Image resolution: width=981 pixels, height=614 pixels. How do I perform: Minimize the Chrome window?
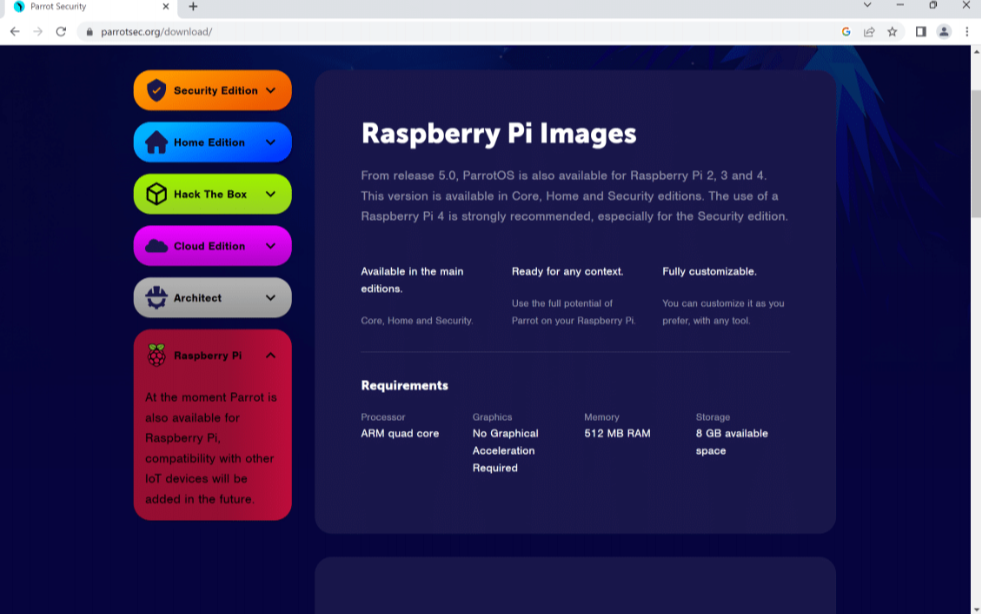900,5
